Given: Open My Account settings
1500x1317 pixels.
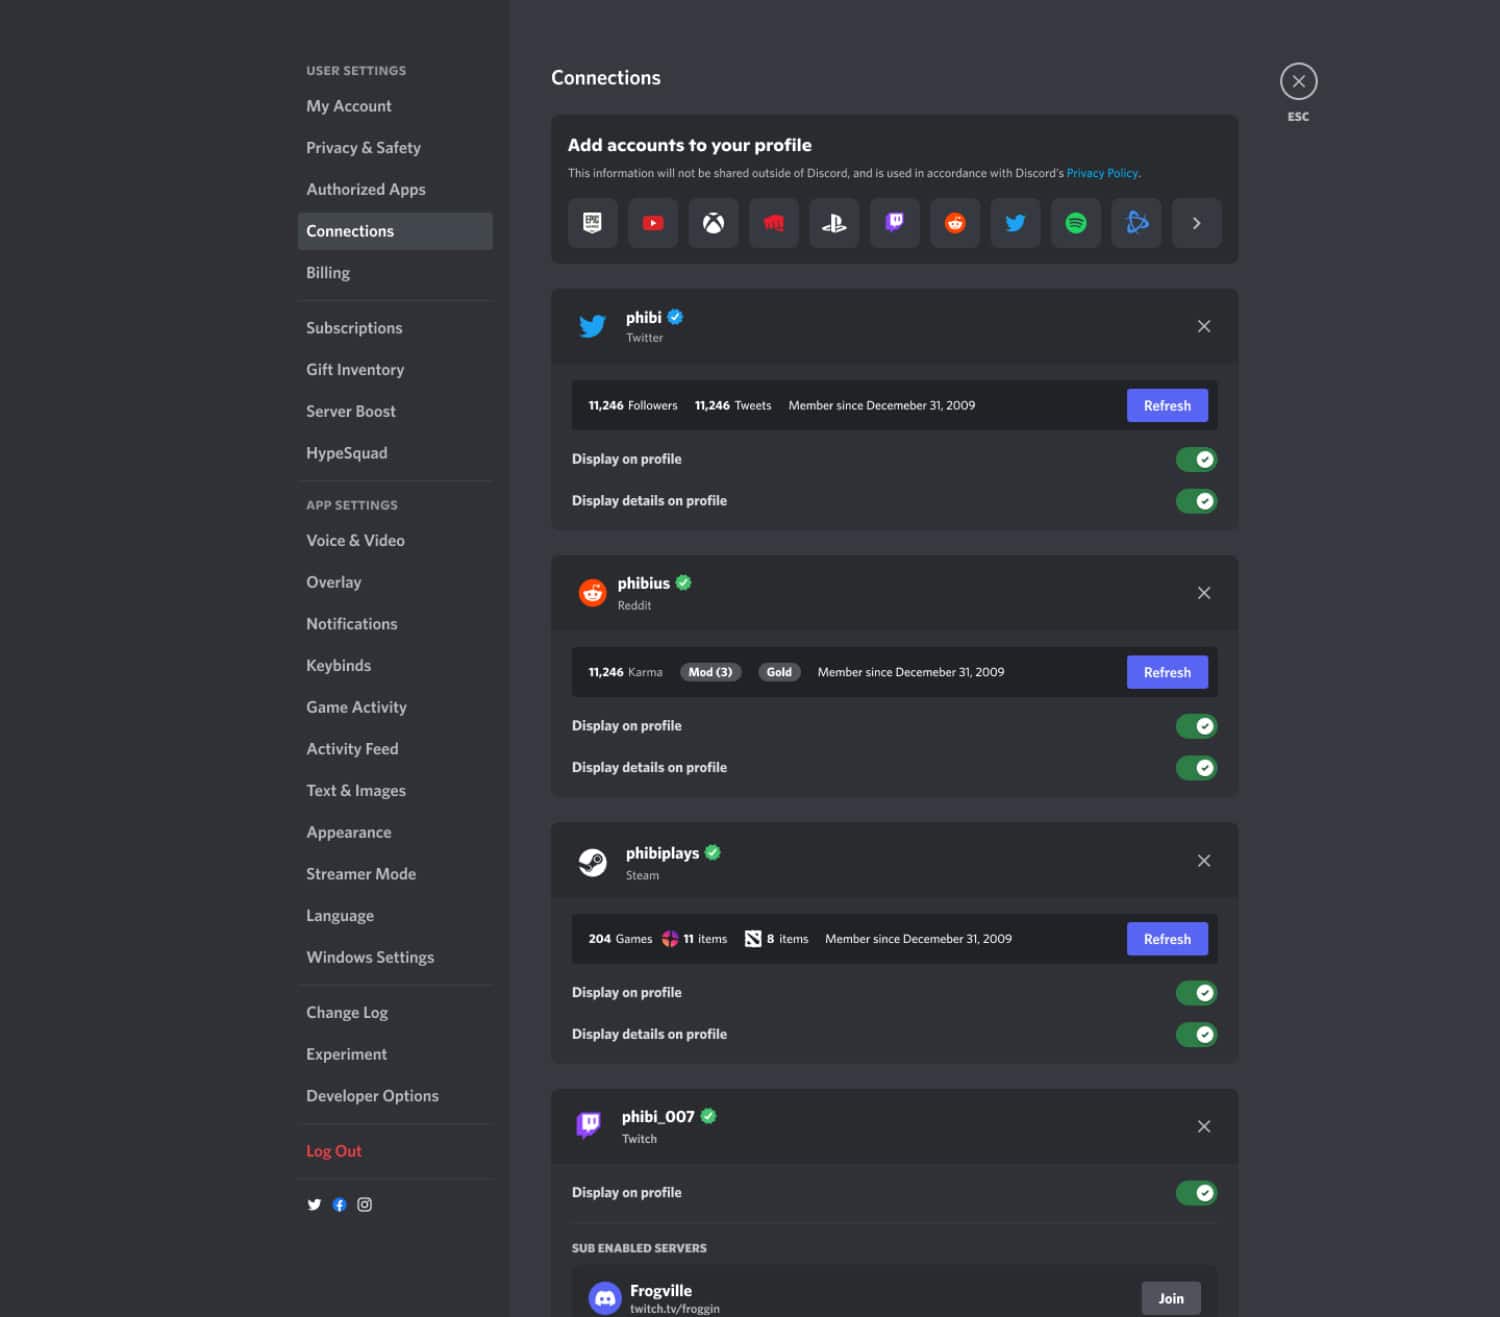Looking at the screenshot, I should point(395,106).
